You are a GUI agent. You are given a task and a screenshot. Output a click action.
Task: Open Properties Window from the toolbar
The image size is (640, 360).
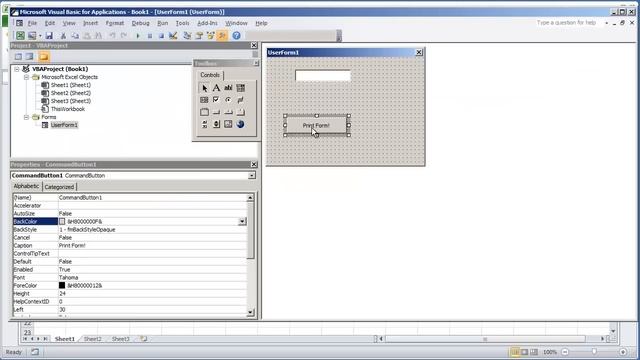[x=199, y=36]
